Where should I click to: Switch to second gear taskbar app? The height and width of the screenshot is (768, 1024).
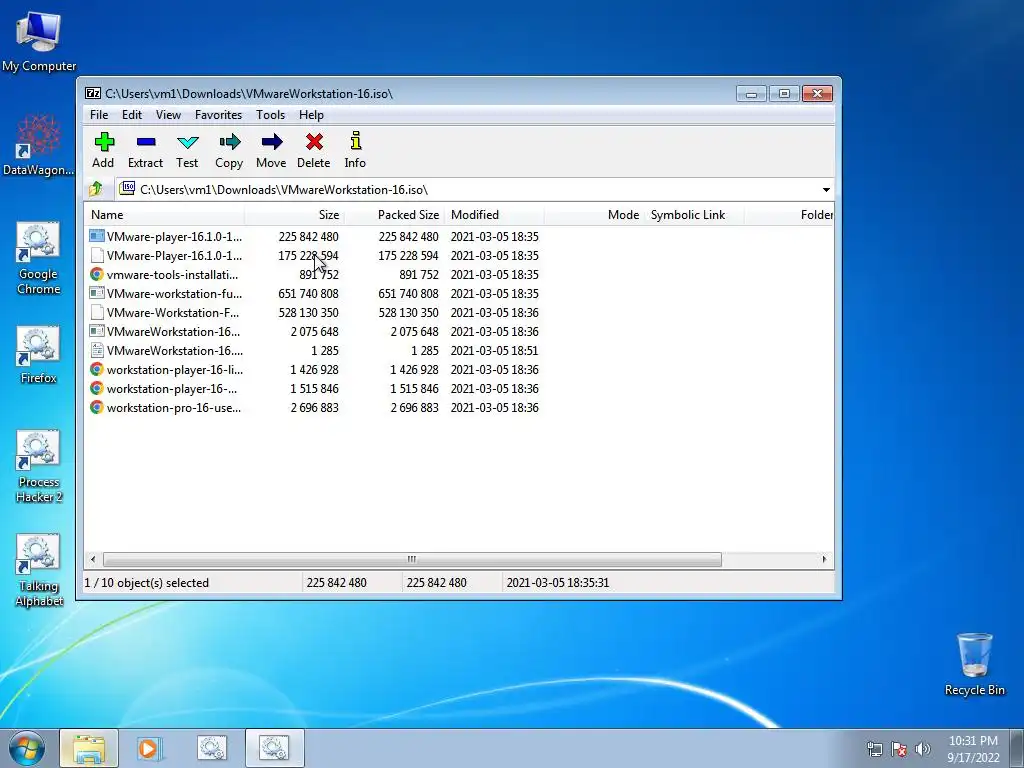point(274,748)
